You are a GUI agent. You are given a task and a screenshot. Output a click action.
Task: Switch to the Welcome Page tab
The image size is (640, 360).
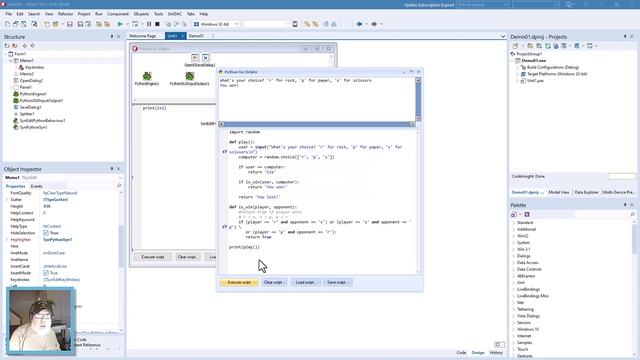142,36
